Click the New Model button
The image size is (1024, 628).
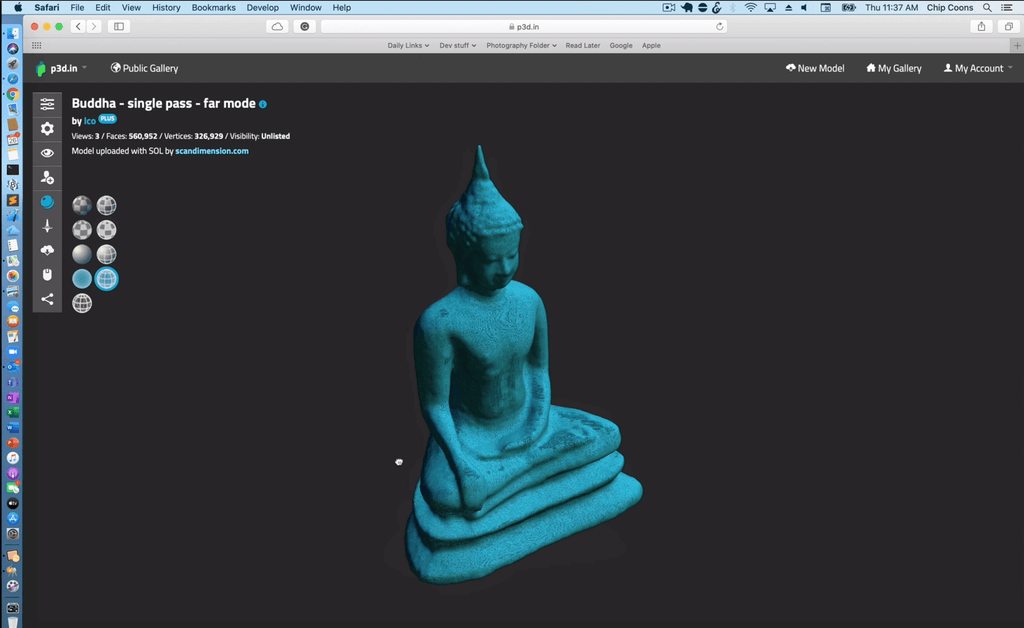[815, 68]
